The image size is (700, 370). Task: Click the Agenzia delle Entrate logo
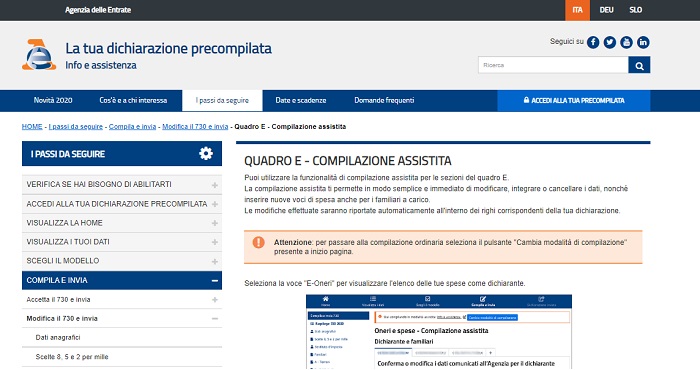39,55
